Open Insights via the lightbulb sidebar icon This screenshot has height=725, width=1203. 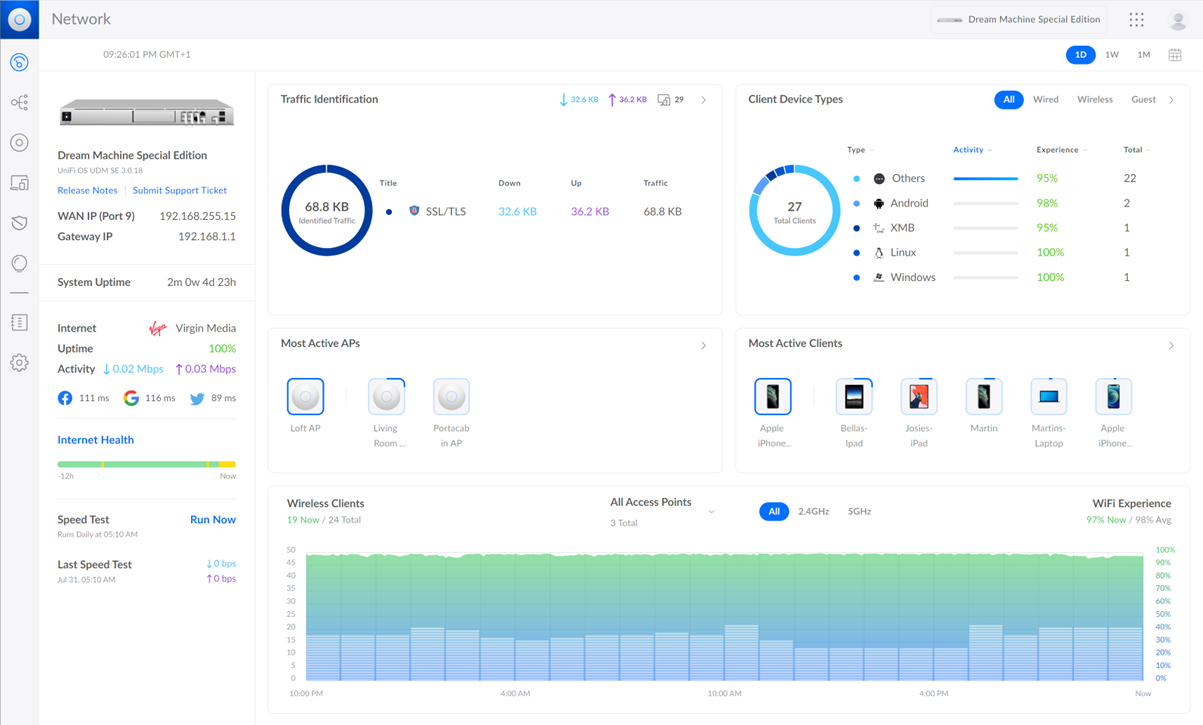[19, 262]
